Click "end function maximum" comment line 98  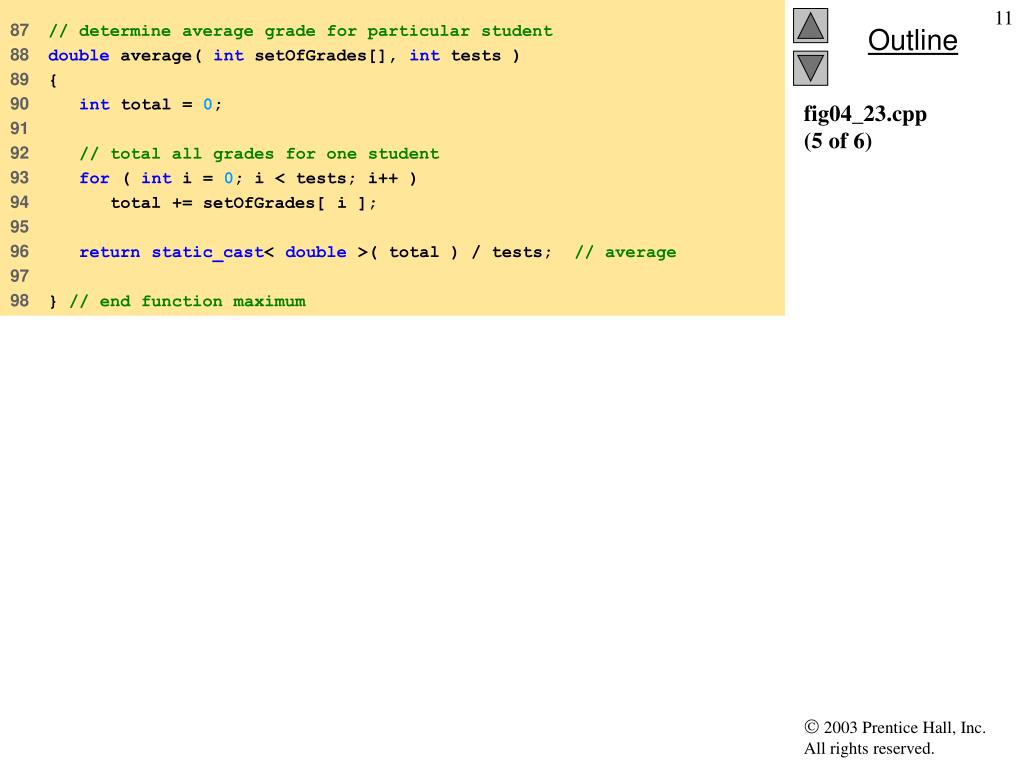pyautogui.click(x=187, y=301)
